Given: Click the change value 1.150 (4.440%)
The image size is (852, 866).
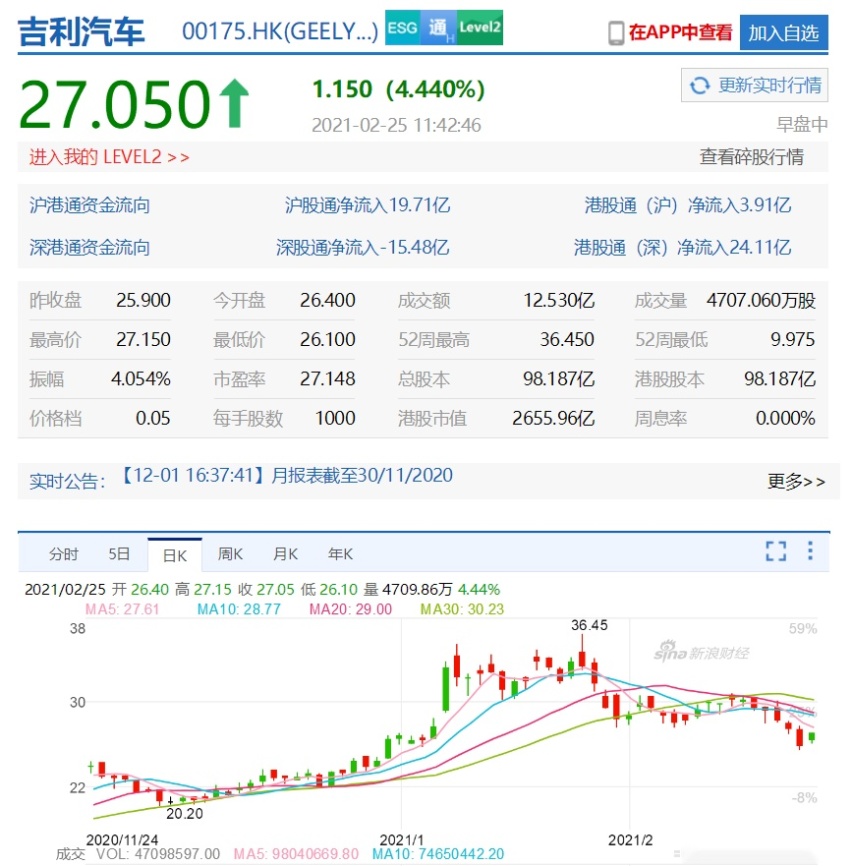Looking at the screenshot, I should click(x=398, y=89).
